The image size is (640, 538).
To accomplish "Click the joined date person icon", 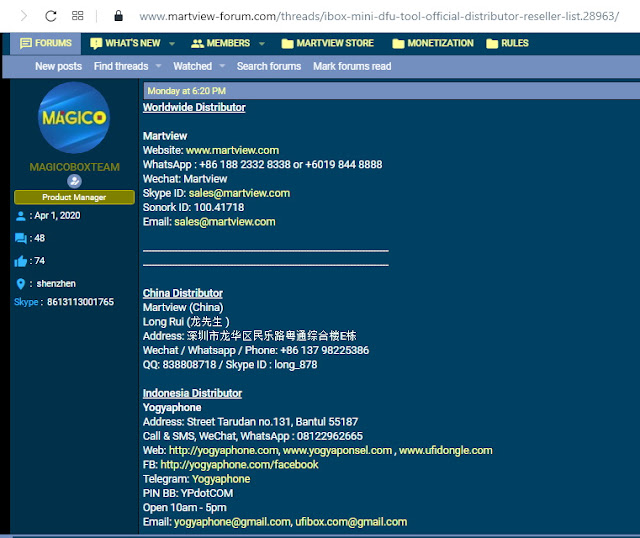I will point(20,216).
